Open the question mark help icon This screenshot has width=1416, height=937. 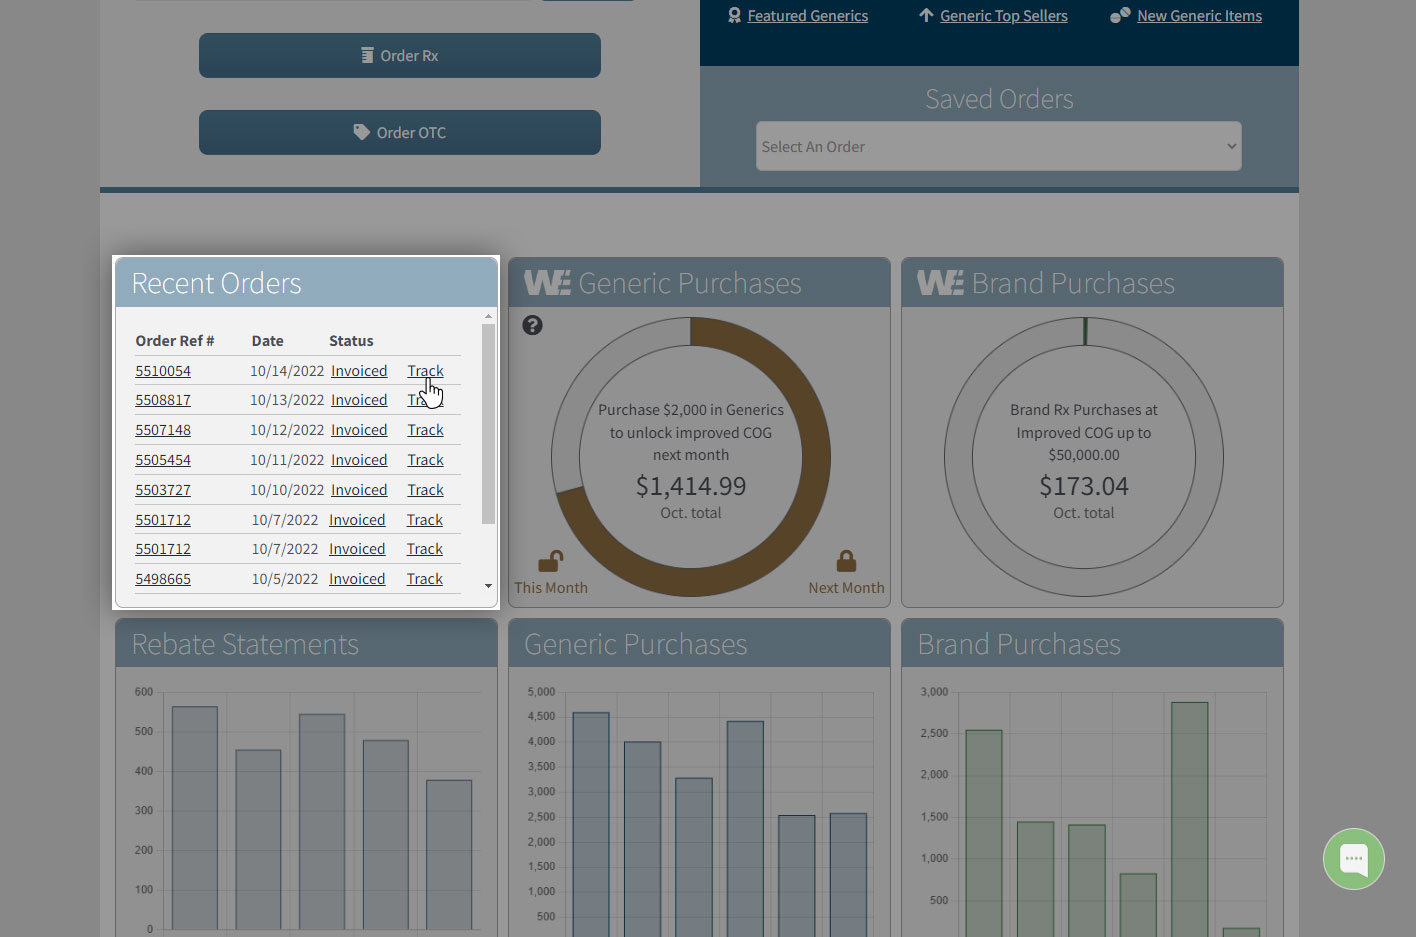click(532, 325)
